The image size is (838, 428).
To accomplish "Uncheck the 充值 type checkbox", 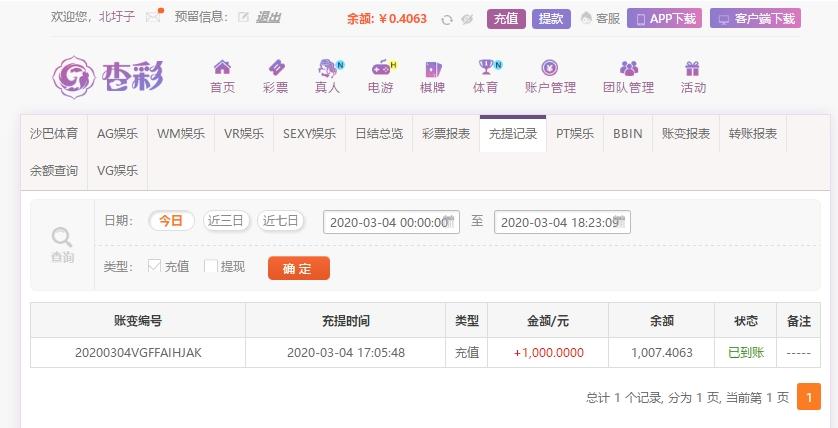I will (154, 265).
